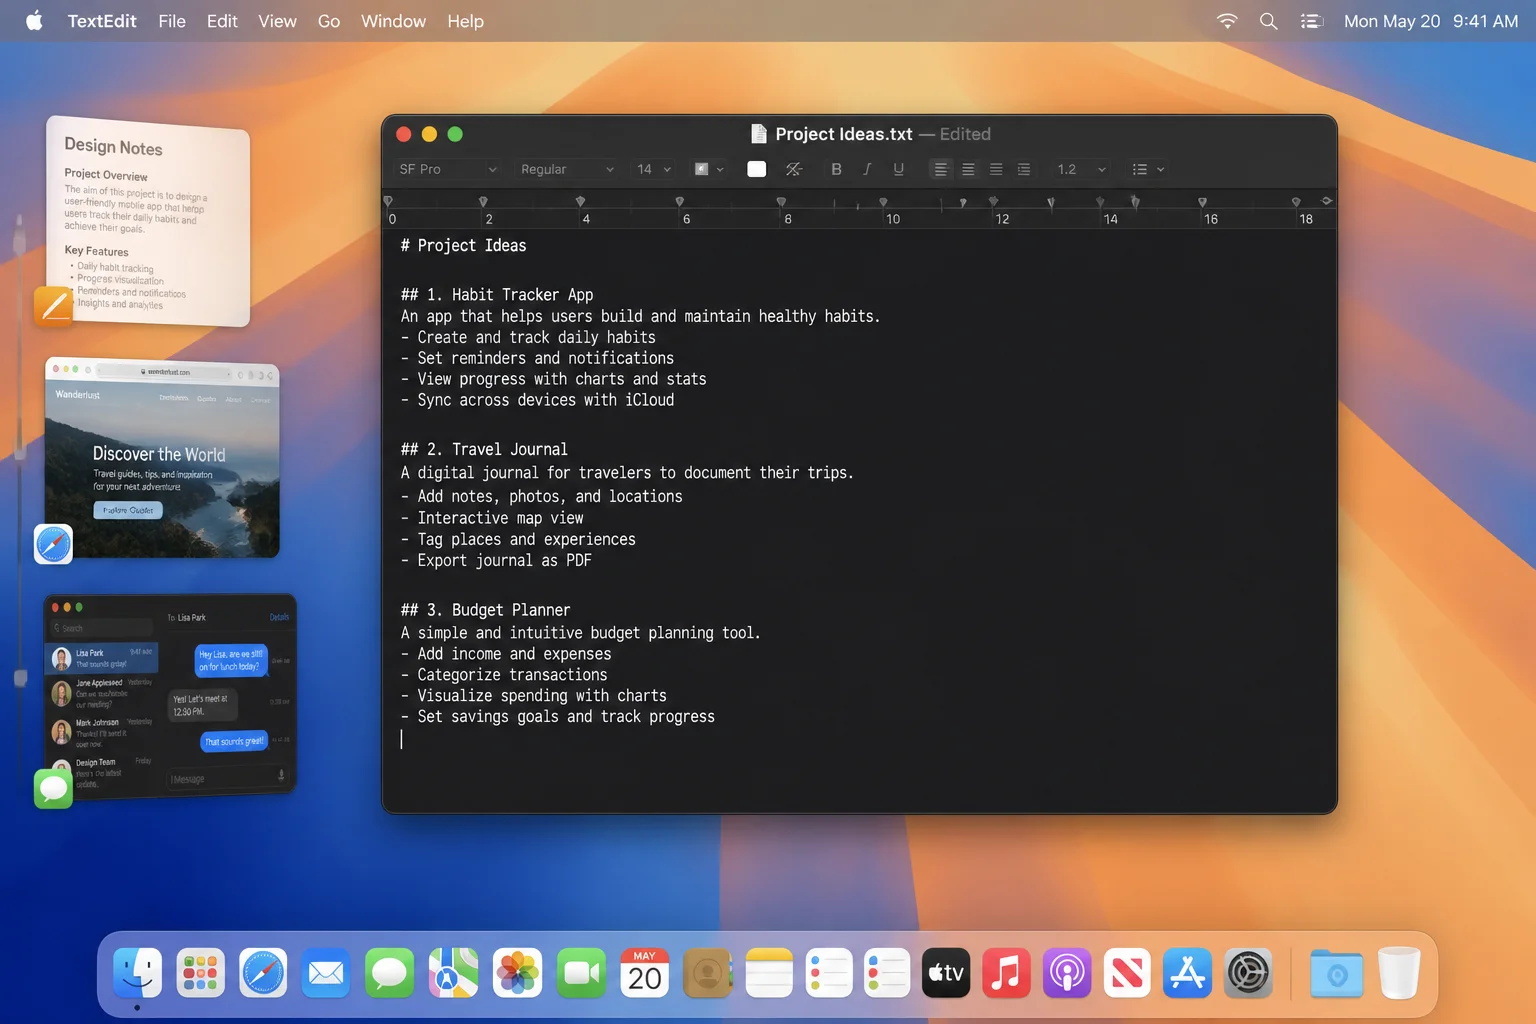Screen dimensions: 1536x1024
Task: Open Contacts from the Dock
Action: tap(707, 973)
